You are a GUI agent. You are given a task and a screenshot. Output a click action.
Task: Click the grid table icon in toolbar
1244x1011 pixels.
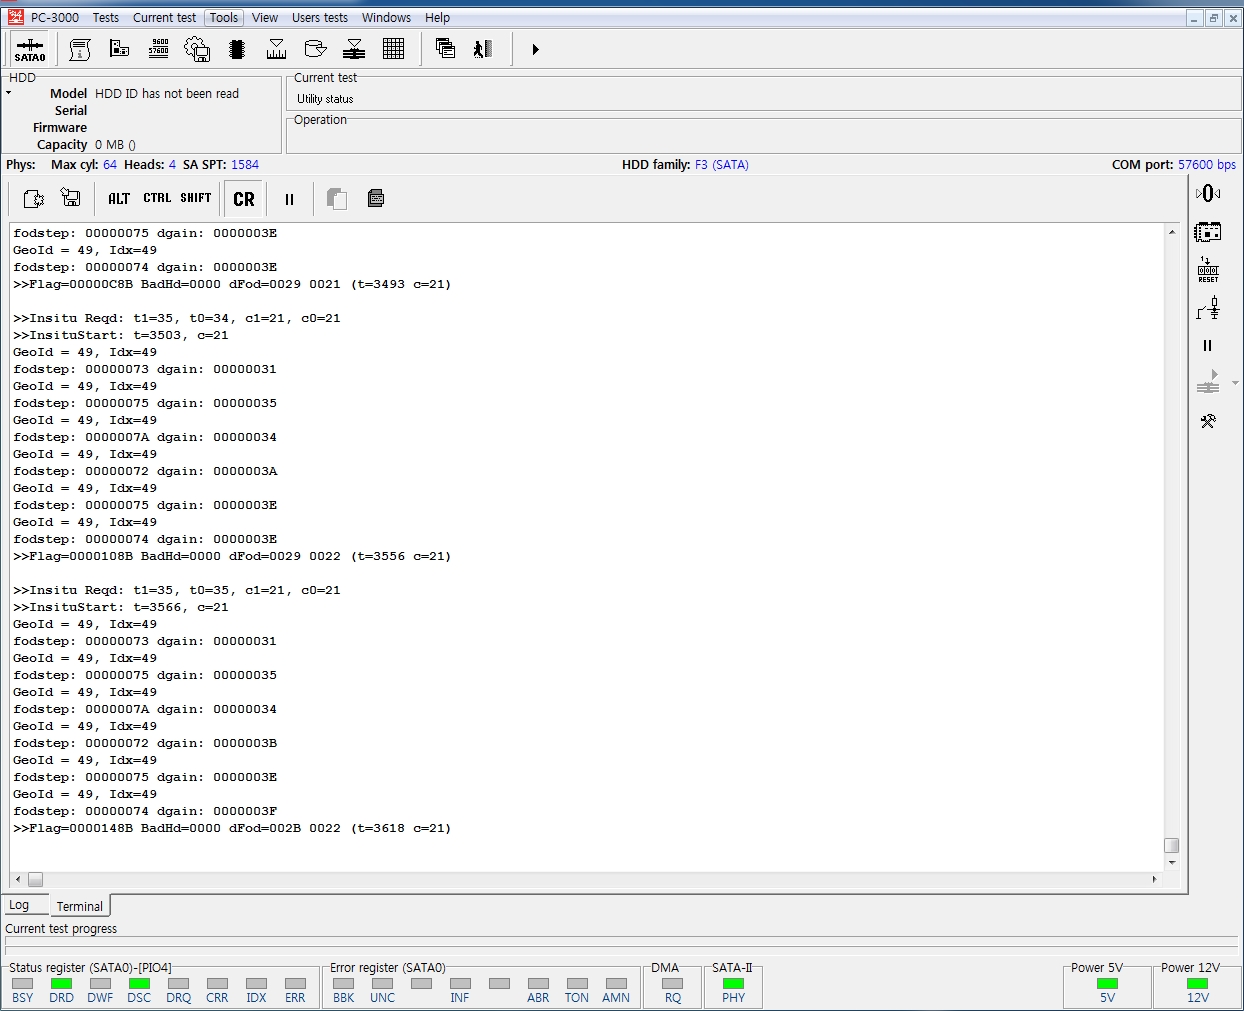click(x=393, y=49)
